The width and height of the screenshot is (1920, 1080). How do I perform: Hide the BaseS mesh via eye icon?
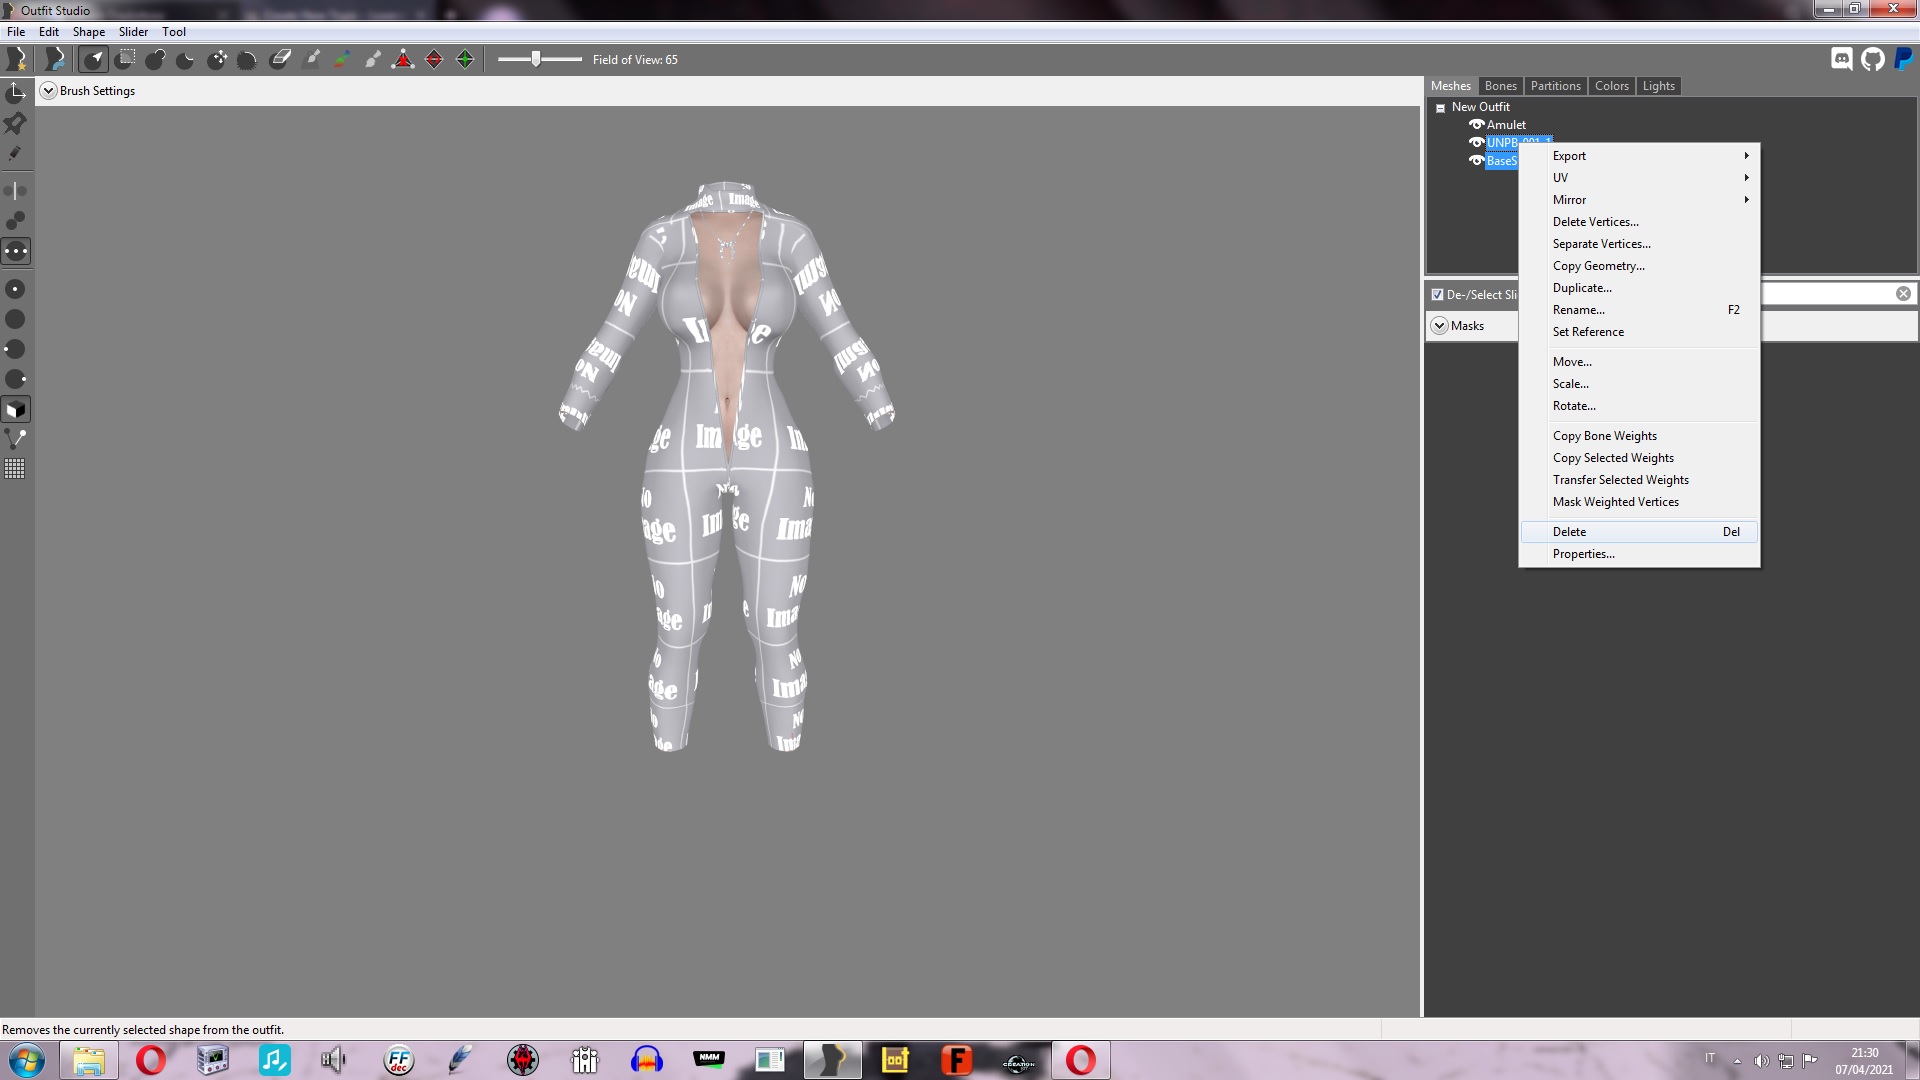pyautogui.click(x=1476, y=161)
